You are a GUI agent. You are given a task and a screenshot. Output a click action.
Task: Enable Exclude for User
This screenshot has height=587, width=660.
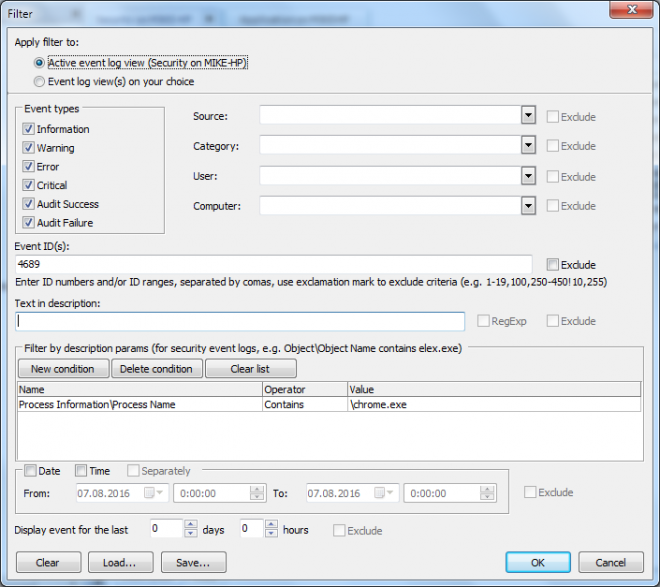pos(553,176)
